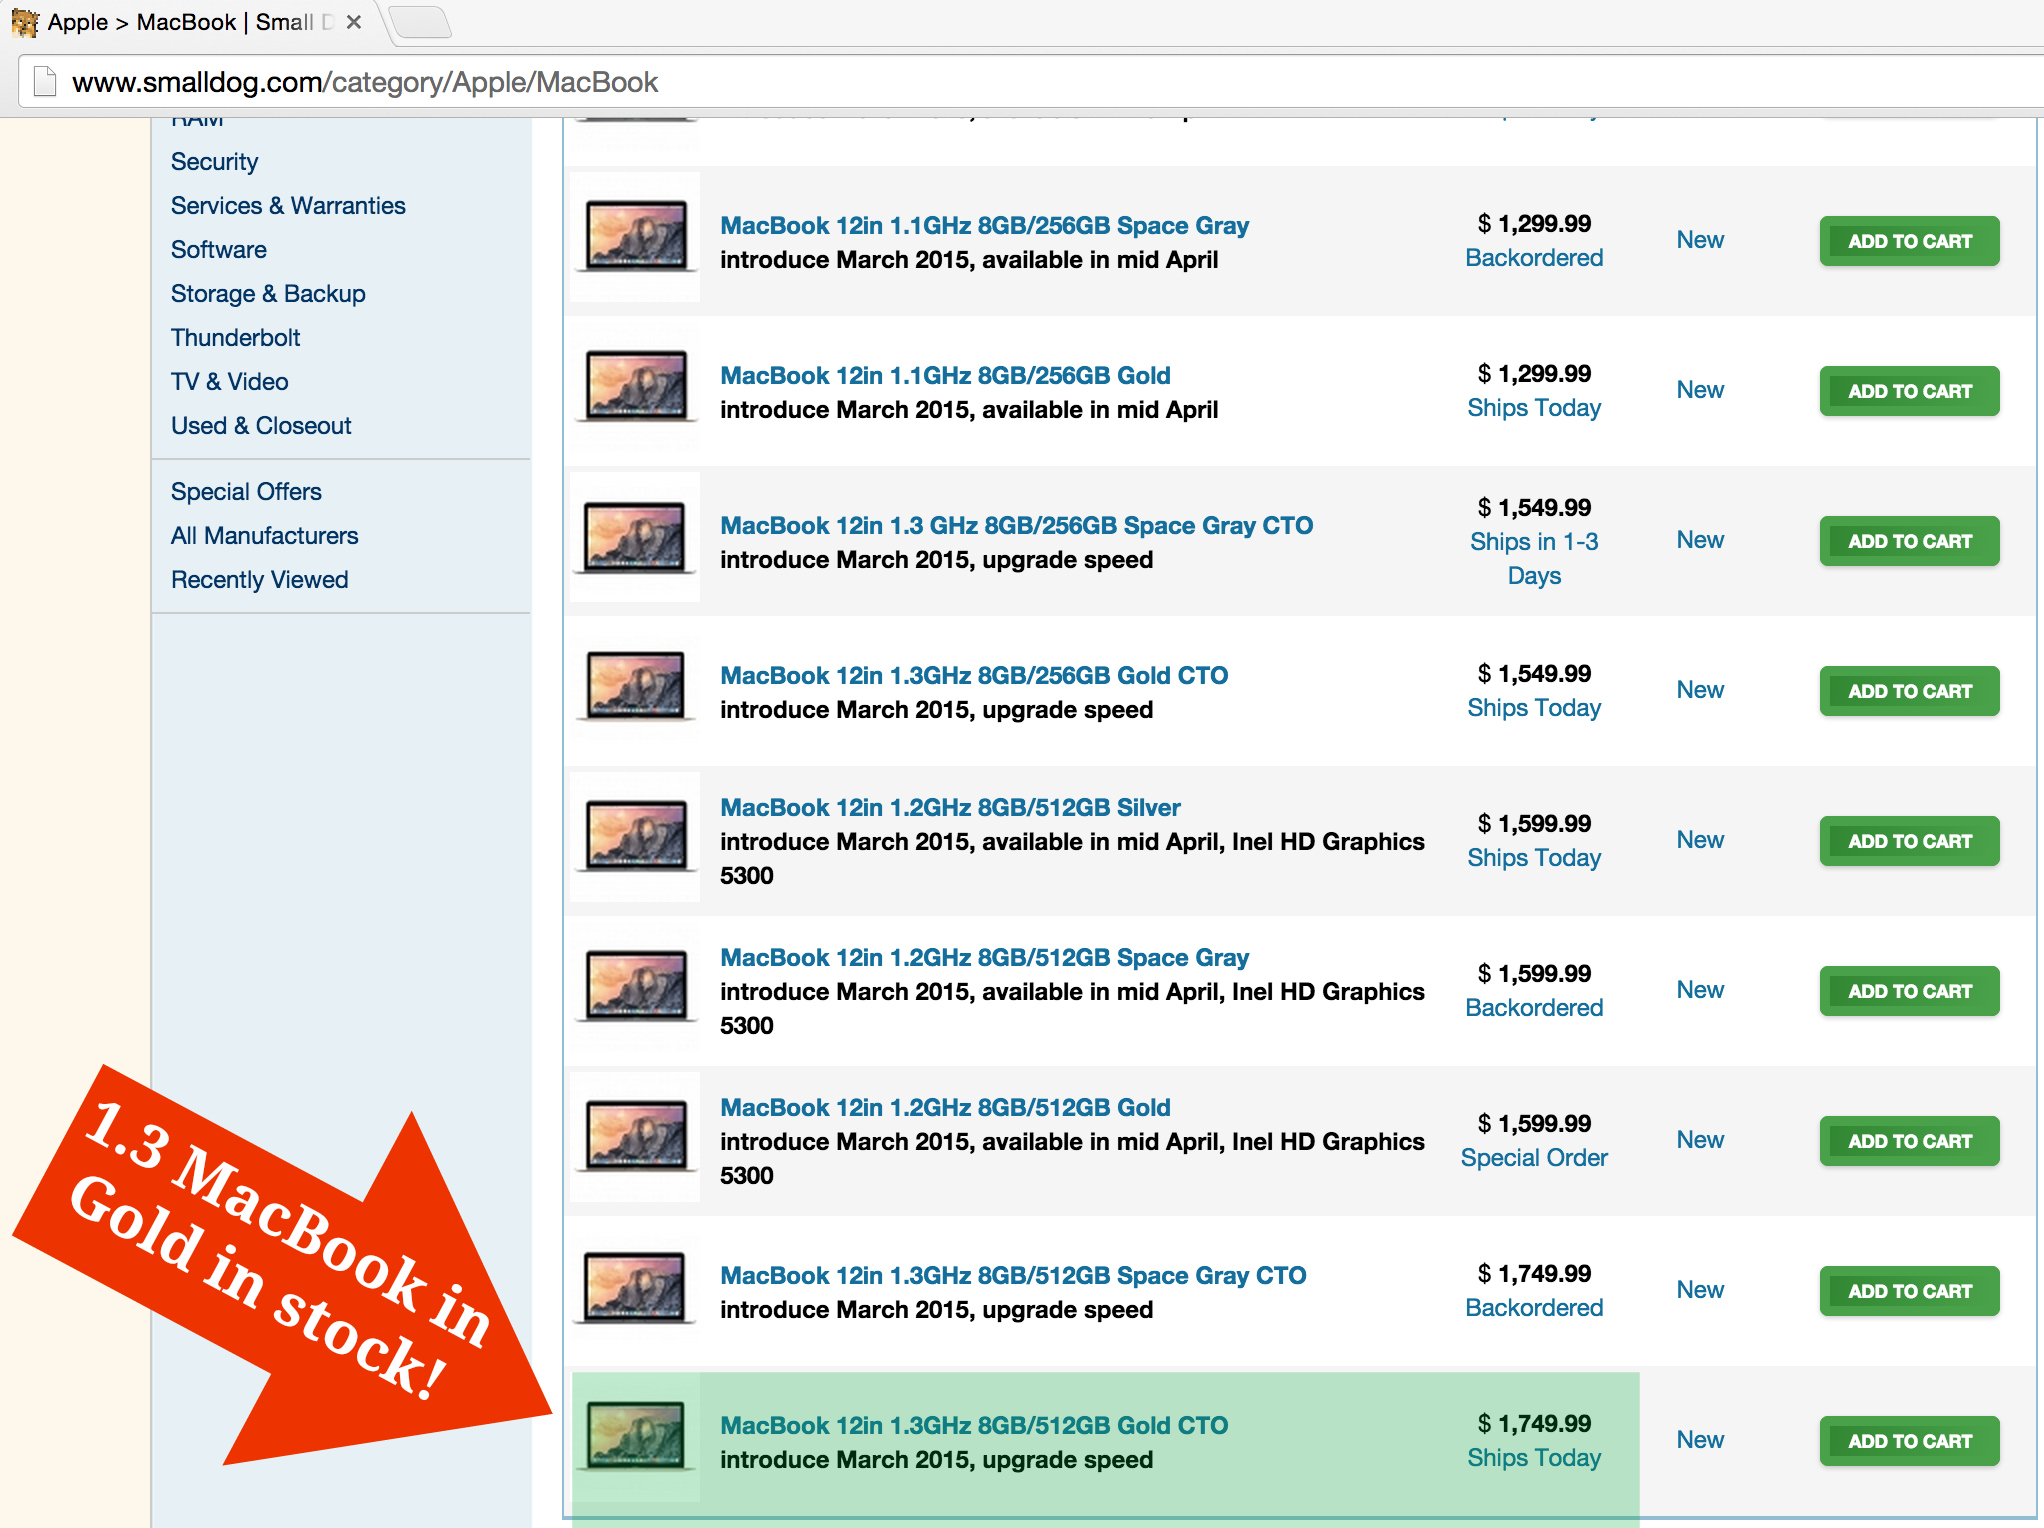
Task: Focus the smalldog.com URL address field
Action: pos(365,82)
